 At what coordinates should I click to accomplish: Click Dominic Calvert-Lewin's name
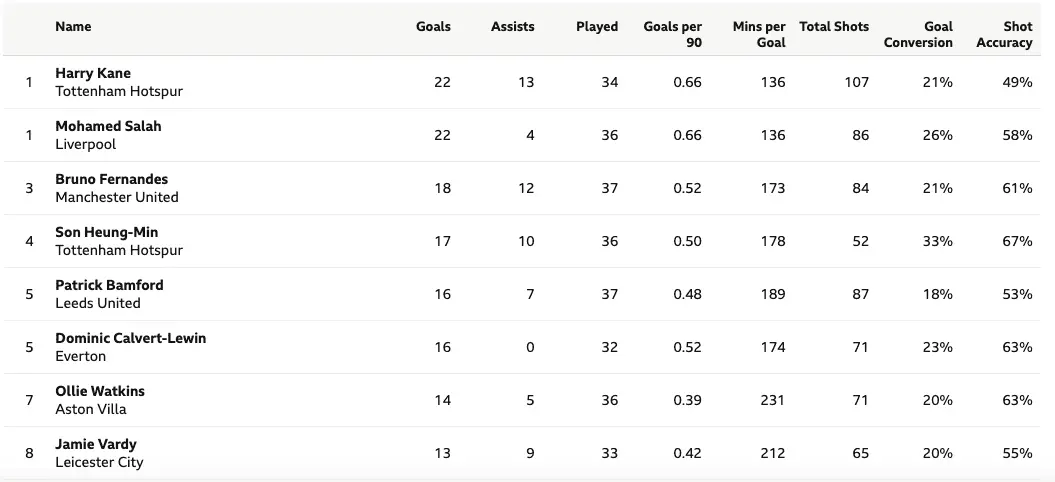point(131,338)
